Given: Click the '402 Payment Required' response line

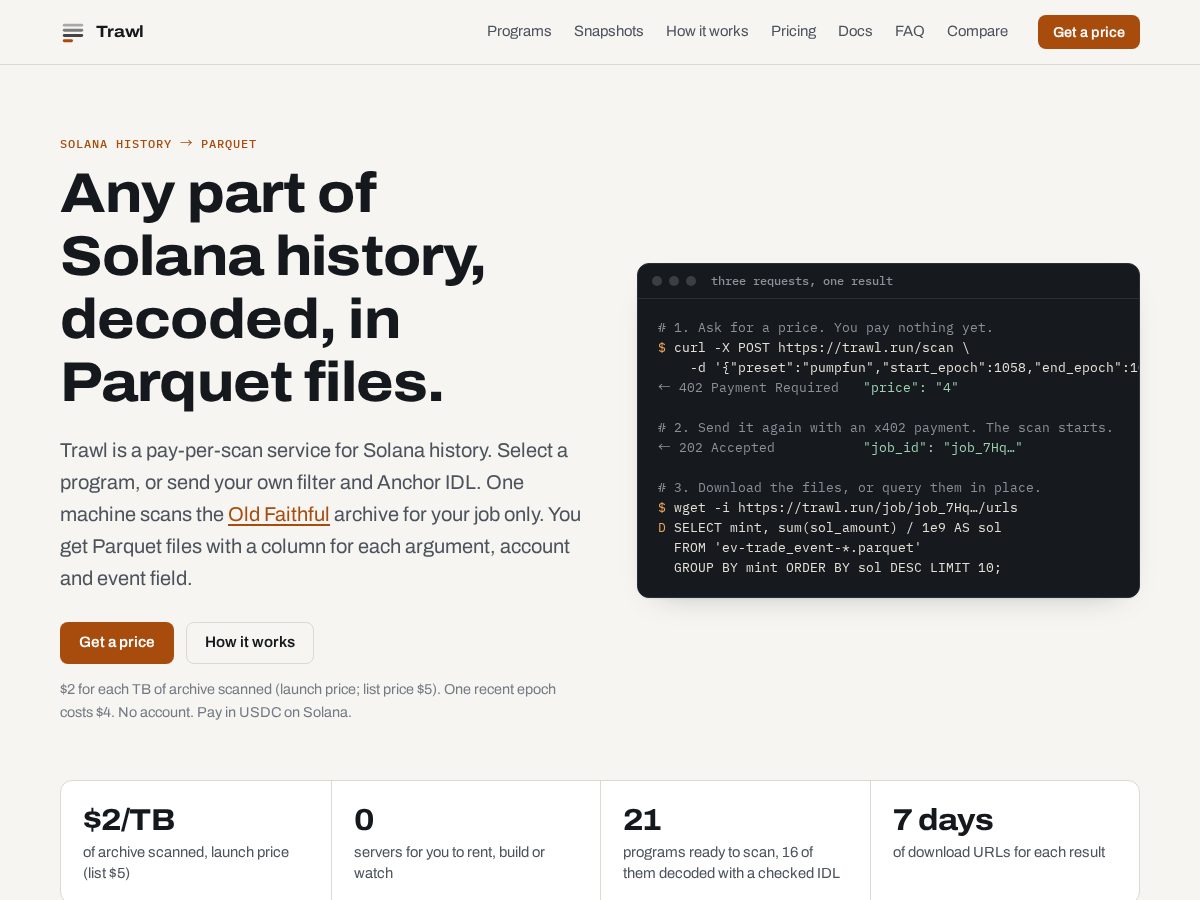Looking at the screenshot, I should [808, 388].
